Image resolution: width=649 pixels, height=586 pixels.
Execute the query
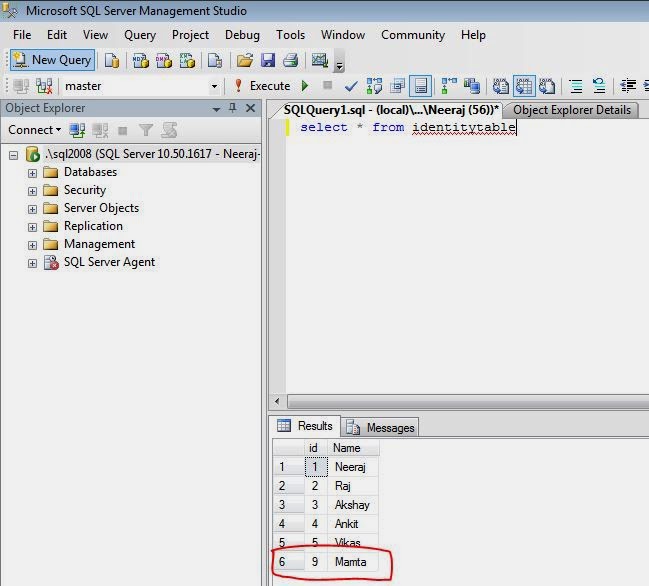263,86
